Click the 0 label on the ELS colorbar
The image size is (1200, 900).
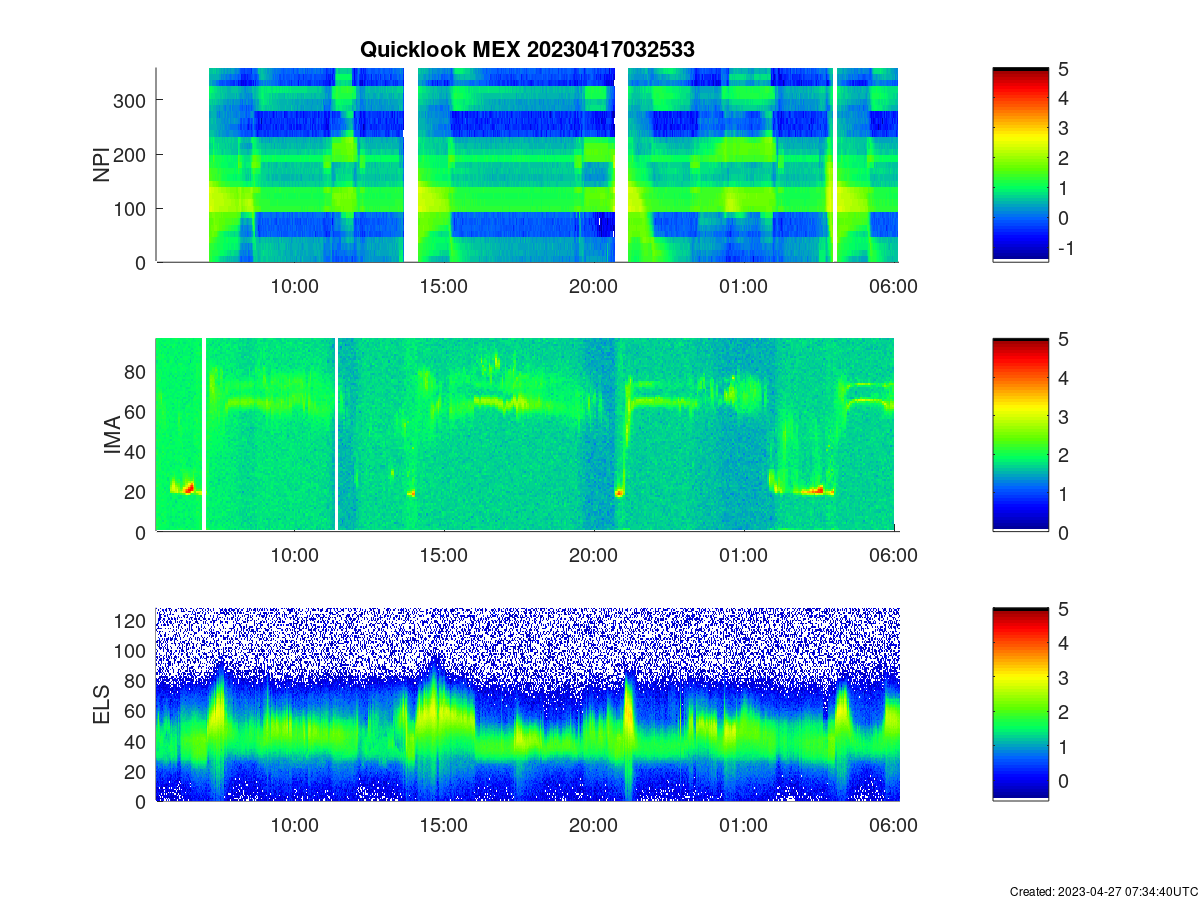click(x=1063, y=780)
